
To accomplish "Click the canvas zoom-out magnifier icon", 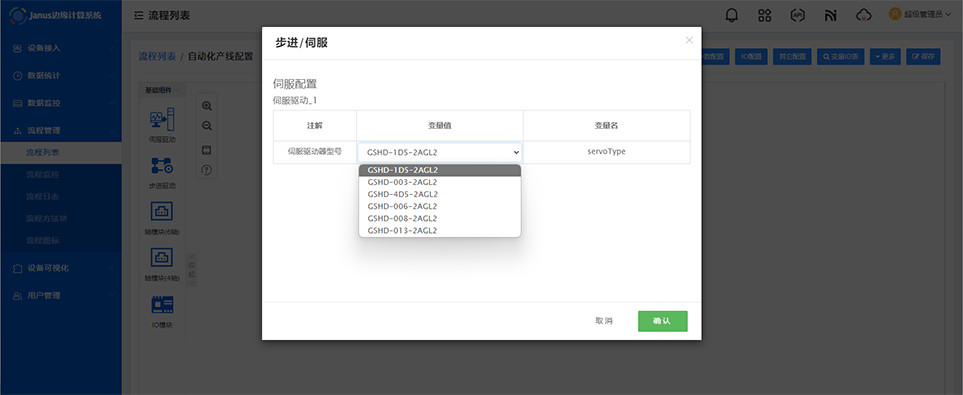I will point(207,126).
